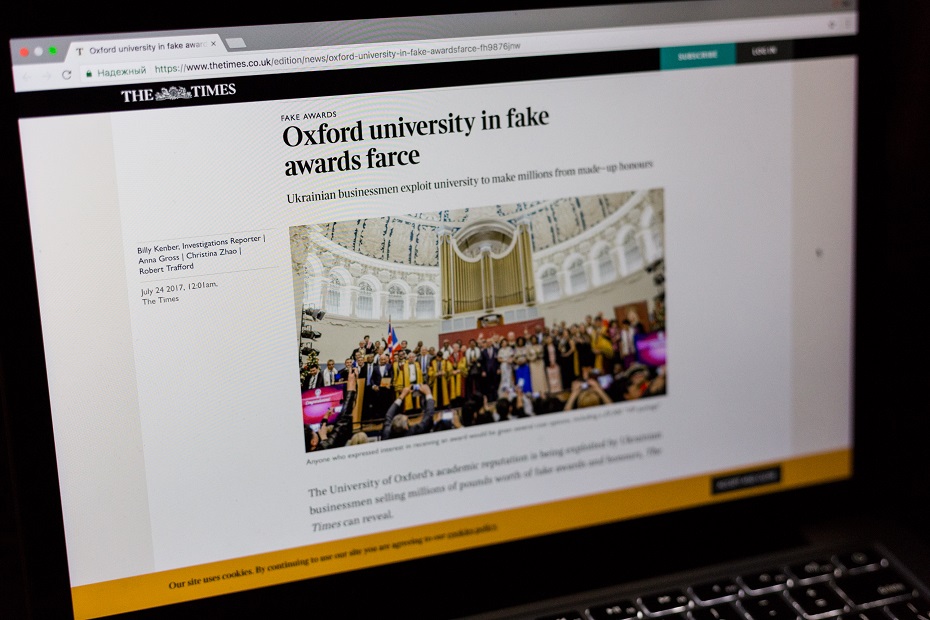Click the green padlock secure icon

pyautogui.click(x=89, y=74)
